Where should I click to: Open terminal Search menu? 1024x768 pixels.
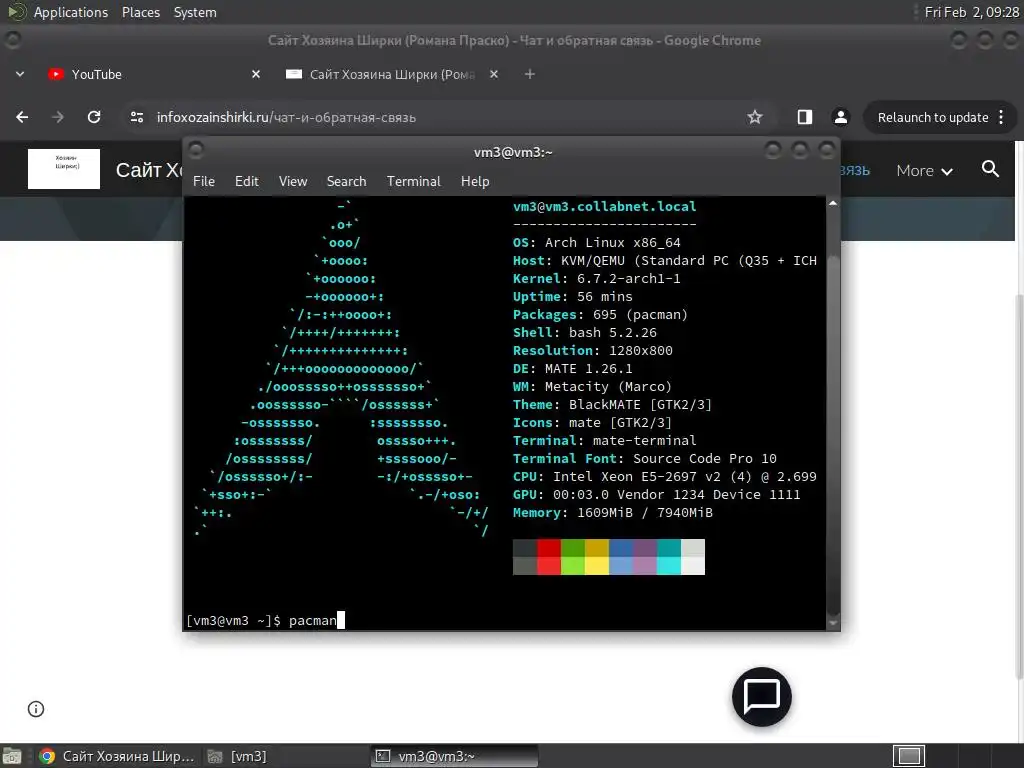pos(346,181)
